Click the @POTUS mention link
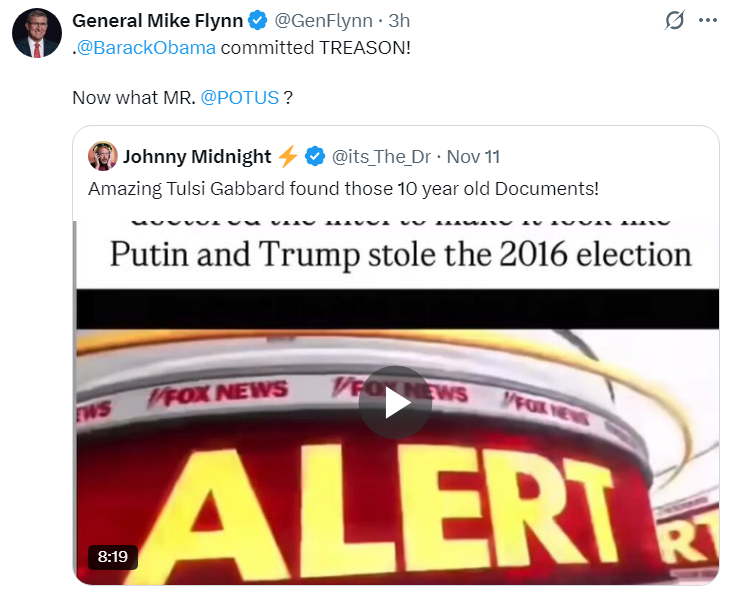The width and height of the screenshot is (738, 598). point(240,99)
